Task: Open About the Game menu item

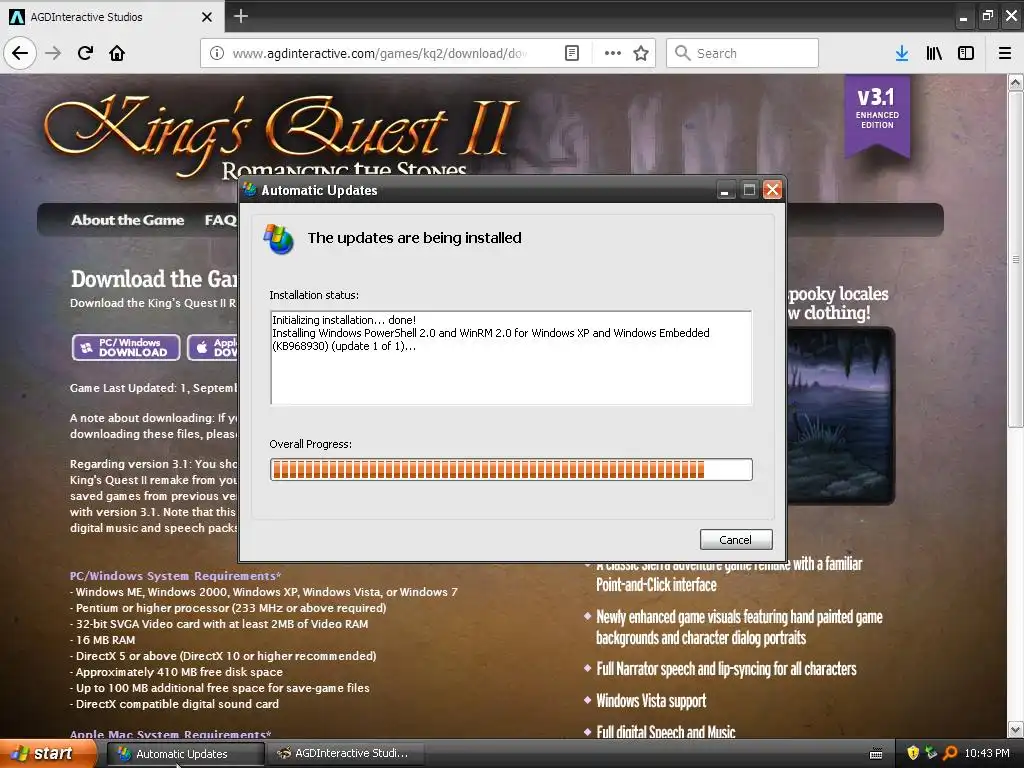Action: click(127, 220)
